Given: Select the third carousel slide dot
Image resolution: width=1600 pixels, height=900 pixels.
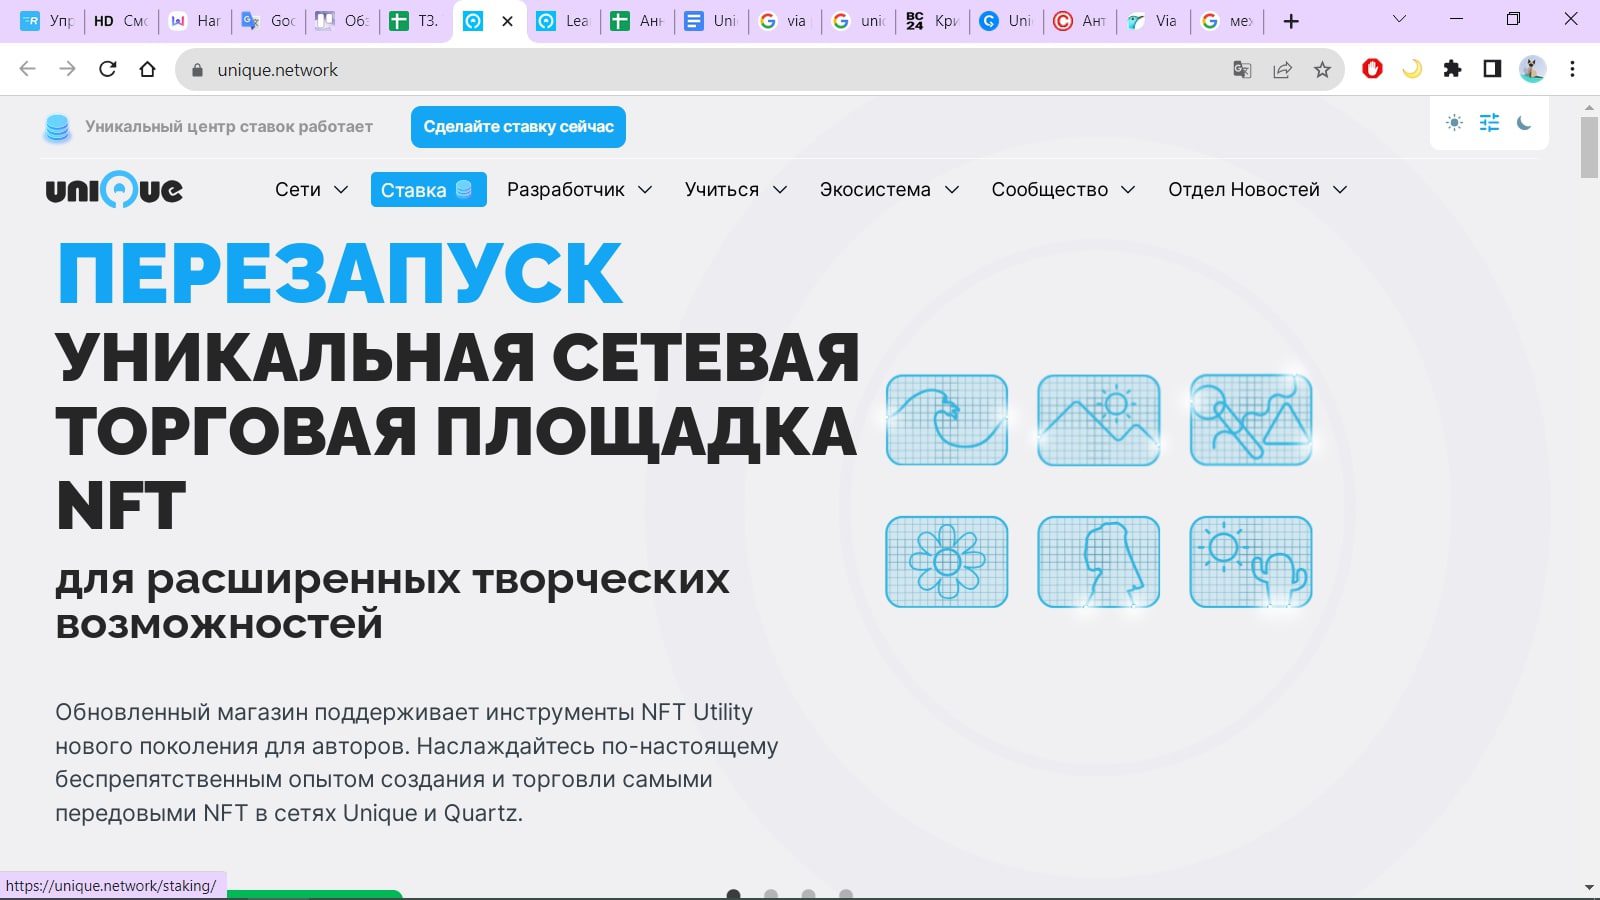Looking at the screenshot, I should 808,894.
